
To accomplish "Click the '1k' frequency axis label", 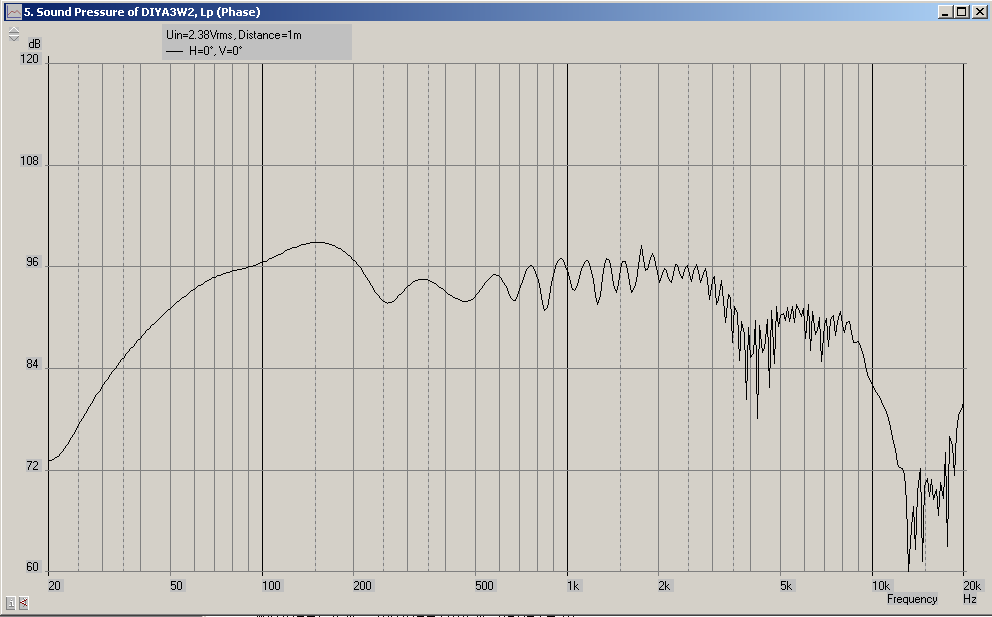I will 573,586.
